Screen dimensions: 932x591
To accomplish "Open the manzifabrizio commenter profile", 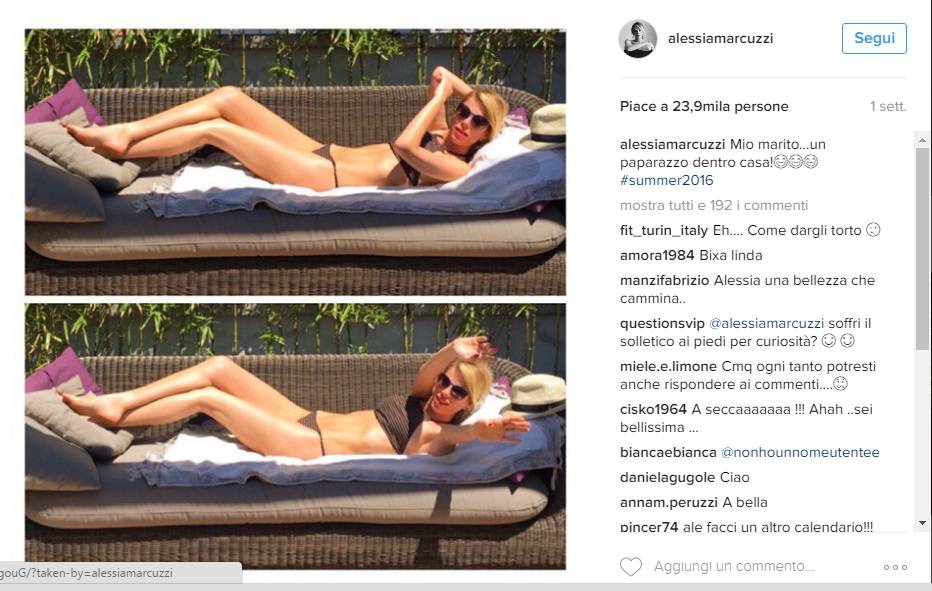I will point(665,280).
